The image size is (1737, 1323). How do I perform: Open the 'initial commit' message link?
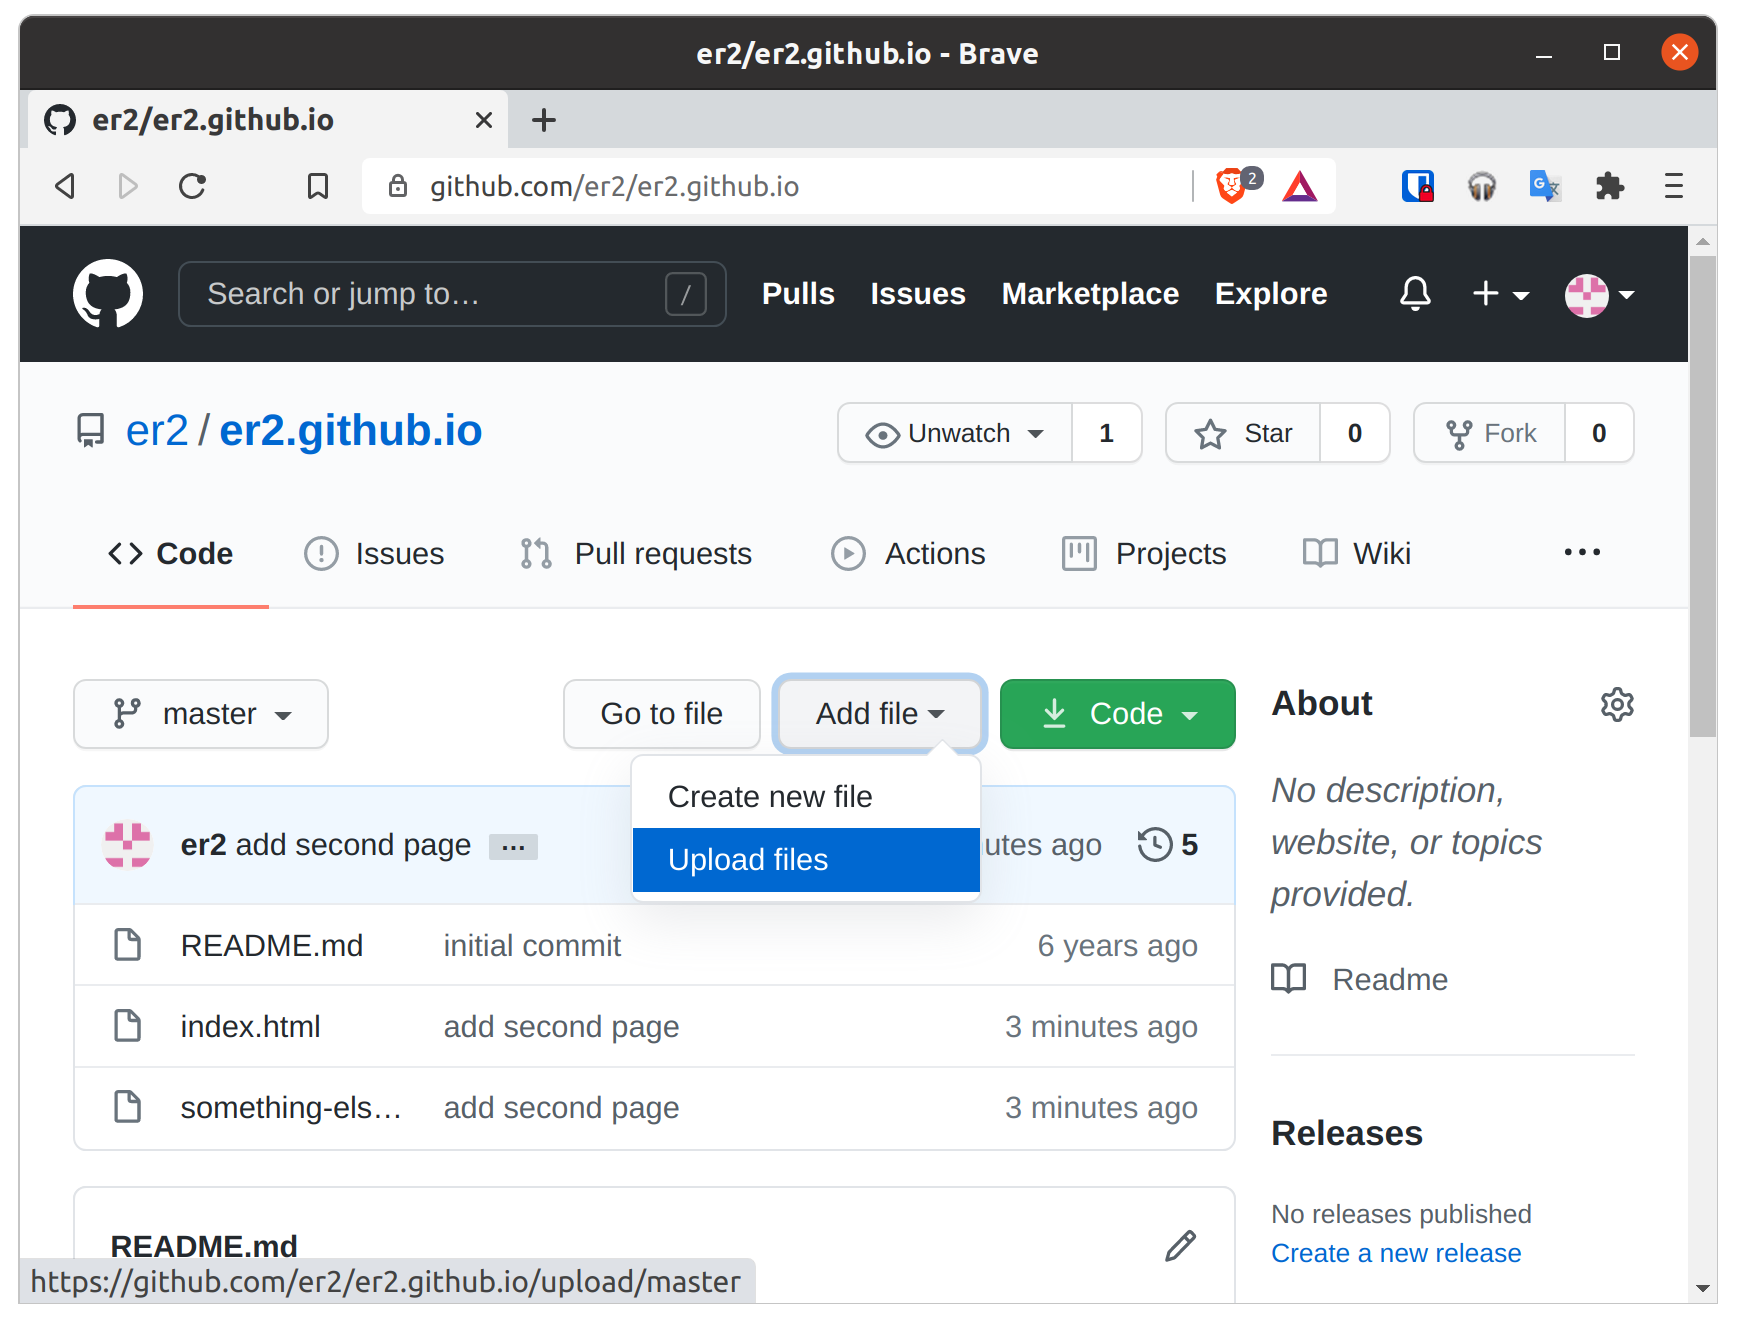coord(532,945)
